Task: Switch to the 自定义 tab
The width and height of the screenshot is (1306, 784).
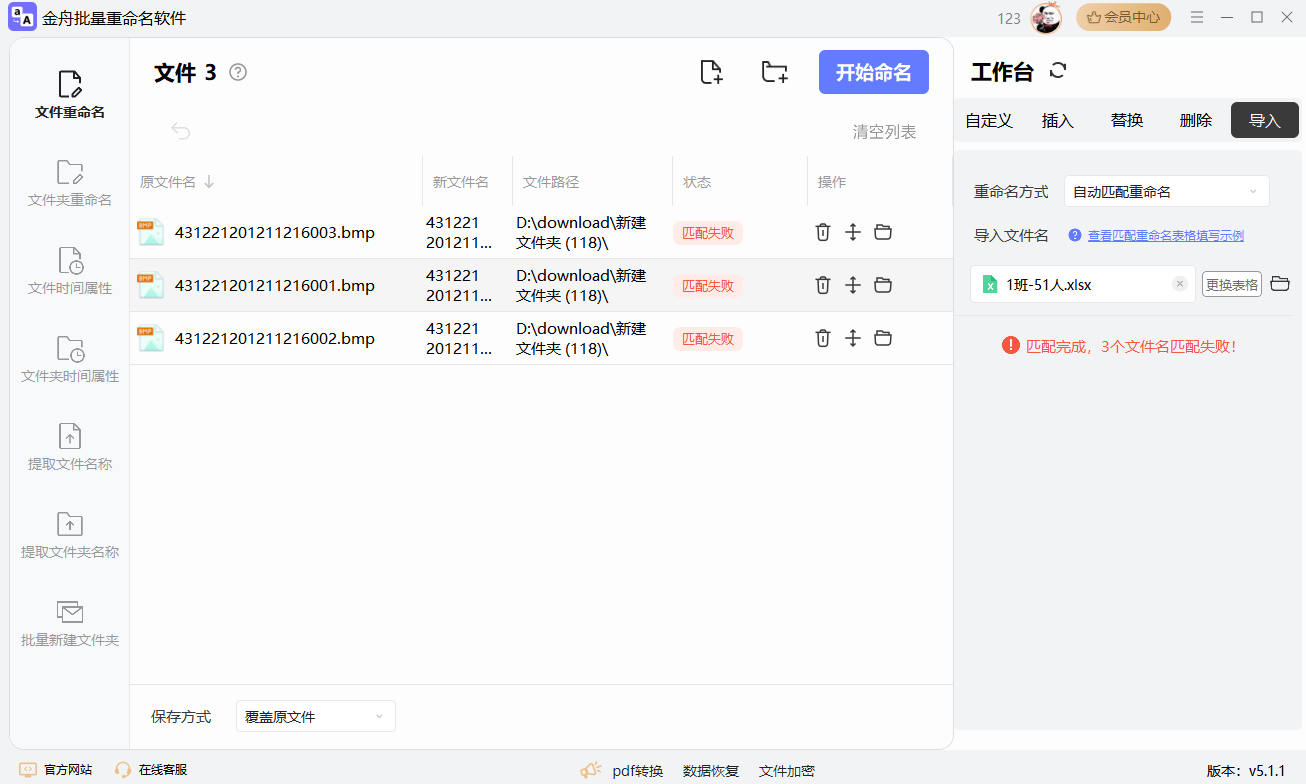Action: point(989,120)
